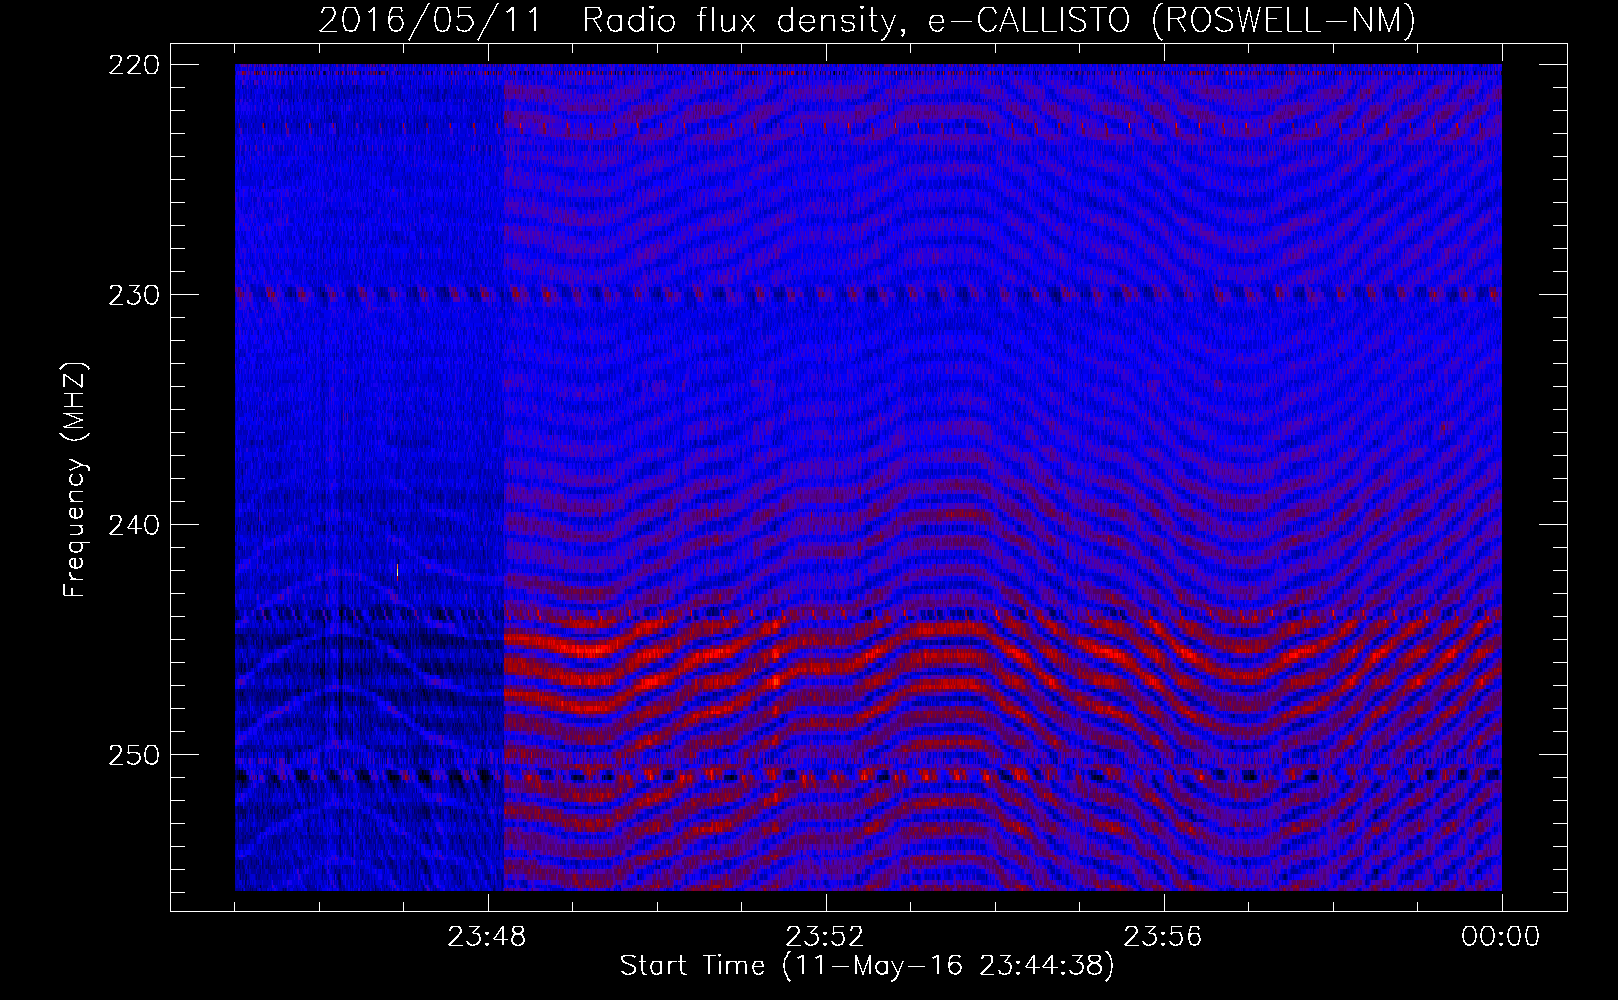This screenshot has width=1618, height=1000.
Task: Click the 240 frequency tick label
Action: click(x=133, y=525)
